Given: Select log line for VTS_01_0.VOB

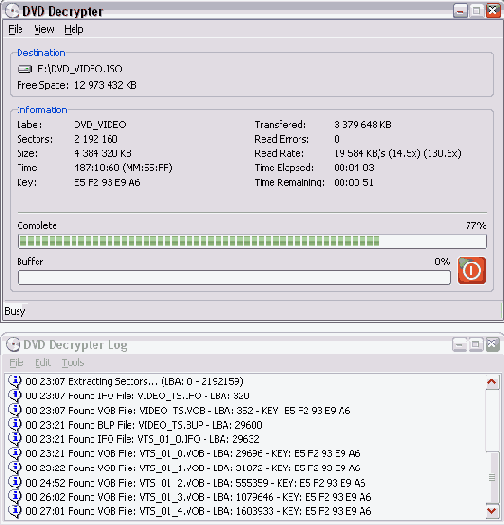Looking at the screenshot, I should pos(193,453).
